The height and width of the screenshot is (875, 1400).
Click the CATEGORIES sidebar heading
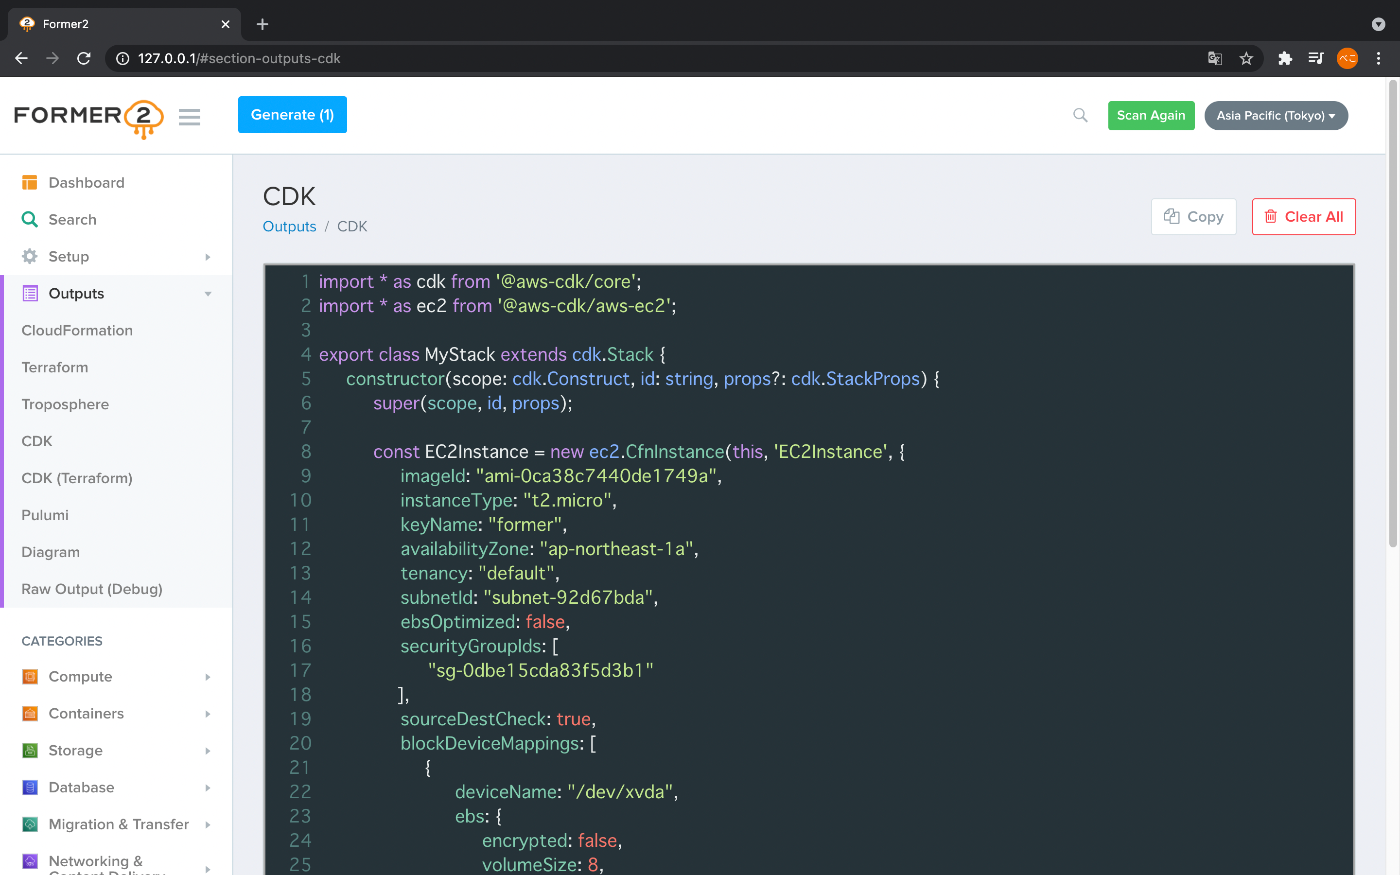tap(62, 641)
